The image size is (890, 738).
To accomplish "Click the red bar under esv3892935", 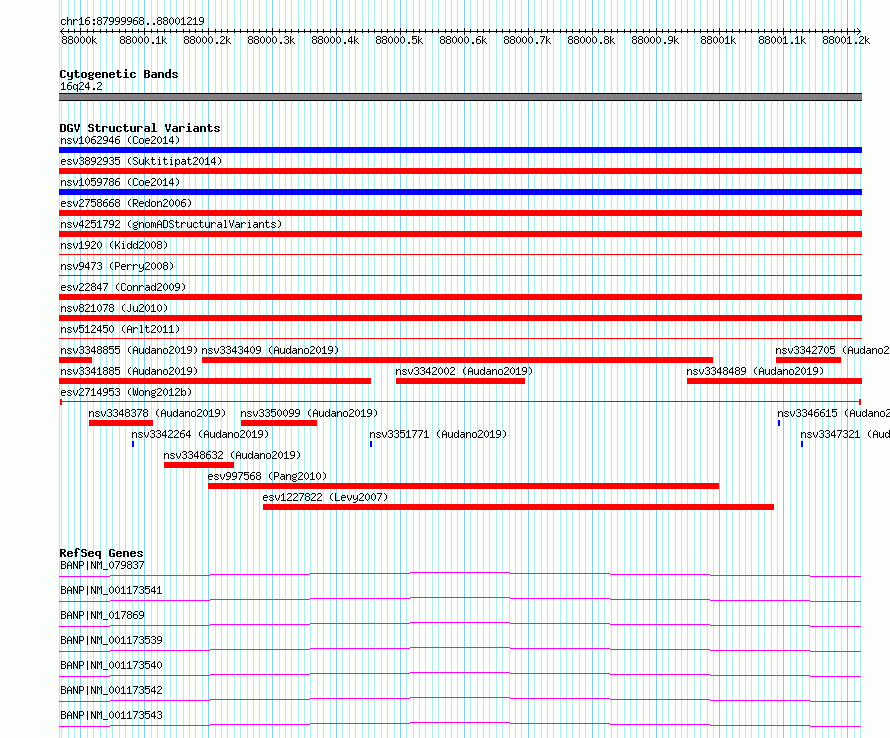I will 460,171.
